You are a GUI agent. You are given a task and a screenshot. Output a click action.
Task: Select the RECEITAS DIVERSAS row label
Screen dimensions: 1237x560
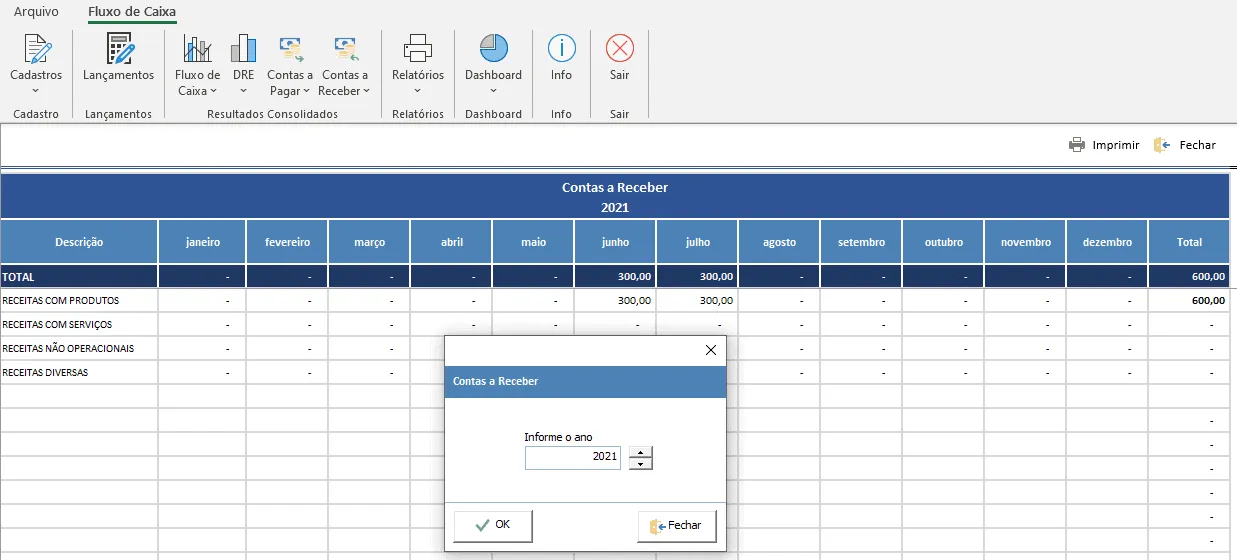click(x=45, y=372)
